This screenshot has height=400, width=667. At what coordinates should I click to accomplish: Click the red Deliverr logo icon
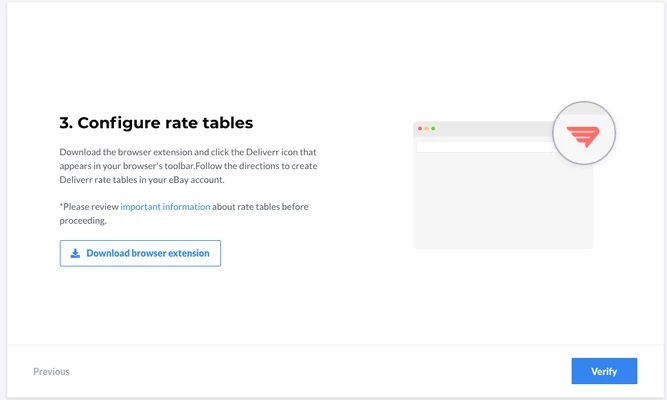click(583, 136)
